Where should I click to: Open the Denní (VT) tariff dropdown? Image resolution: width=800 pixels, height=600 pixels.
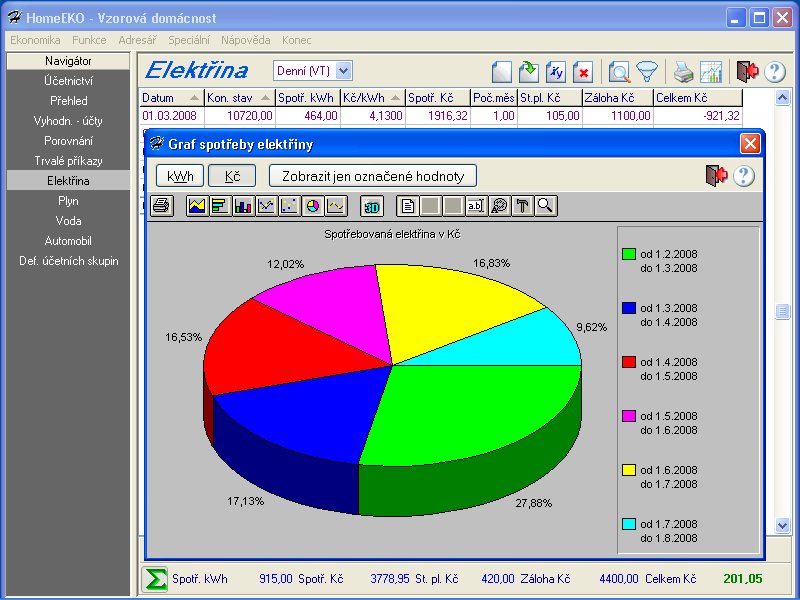click(344, 71)
